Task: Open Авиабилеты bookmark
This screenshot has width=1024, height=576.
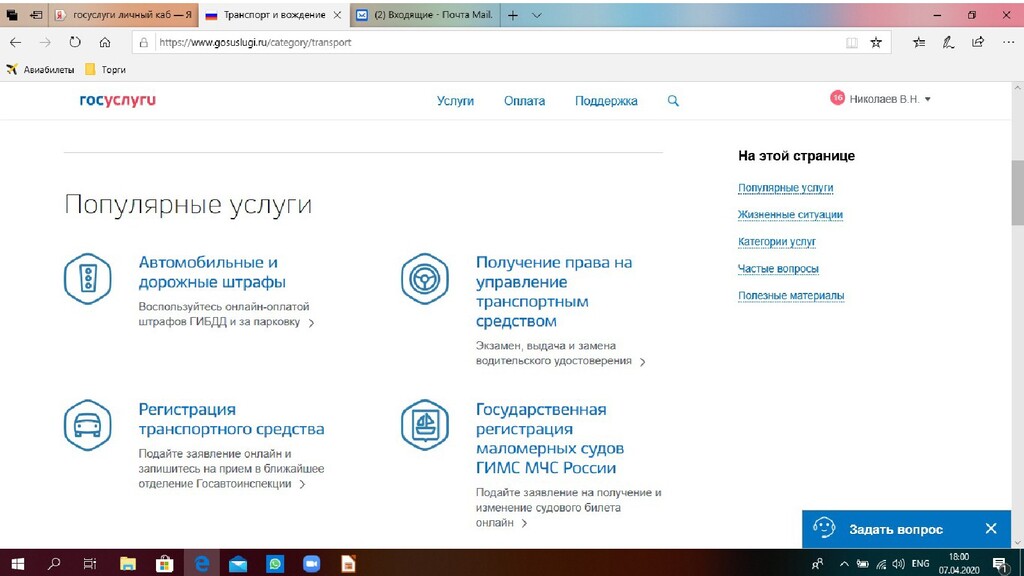Action: (x=40, y=69)
